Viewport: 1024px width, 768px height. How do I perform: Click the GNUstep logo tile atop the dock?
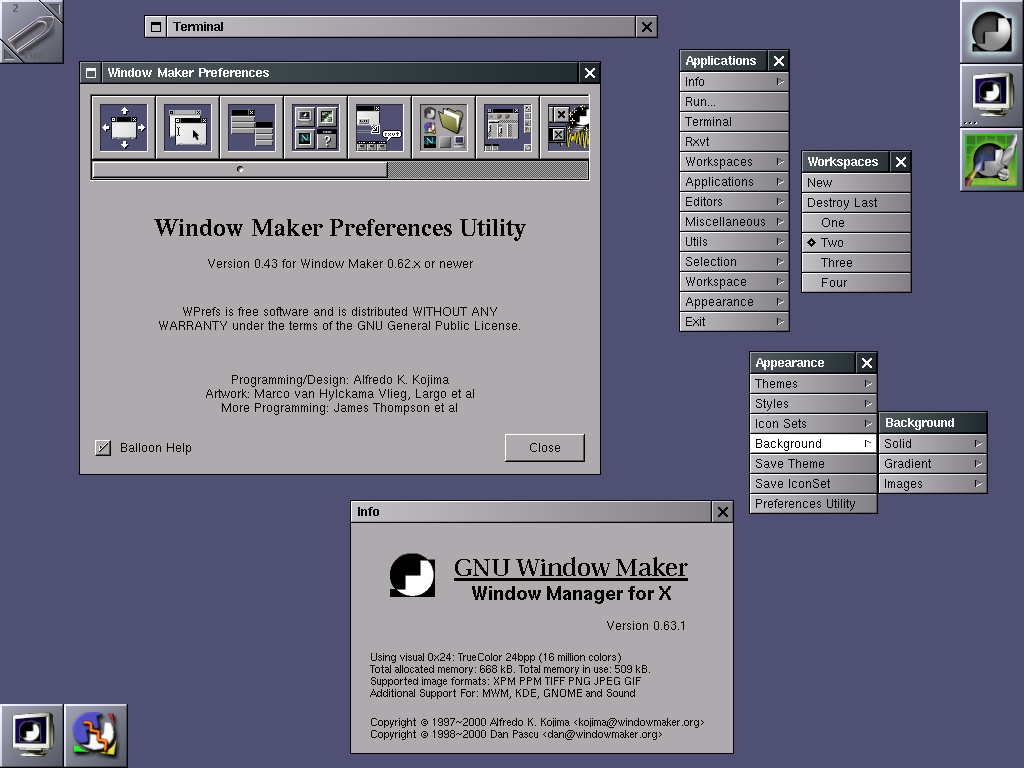click(991, 31)
